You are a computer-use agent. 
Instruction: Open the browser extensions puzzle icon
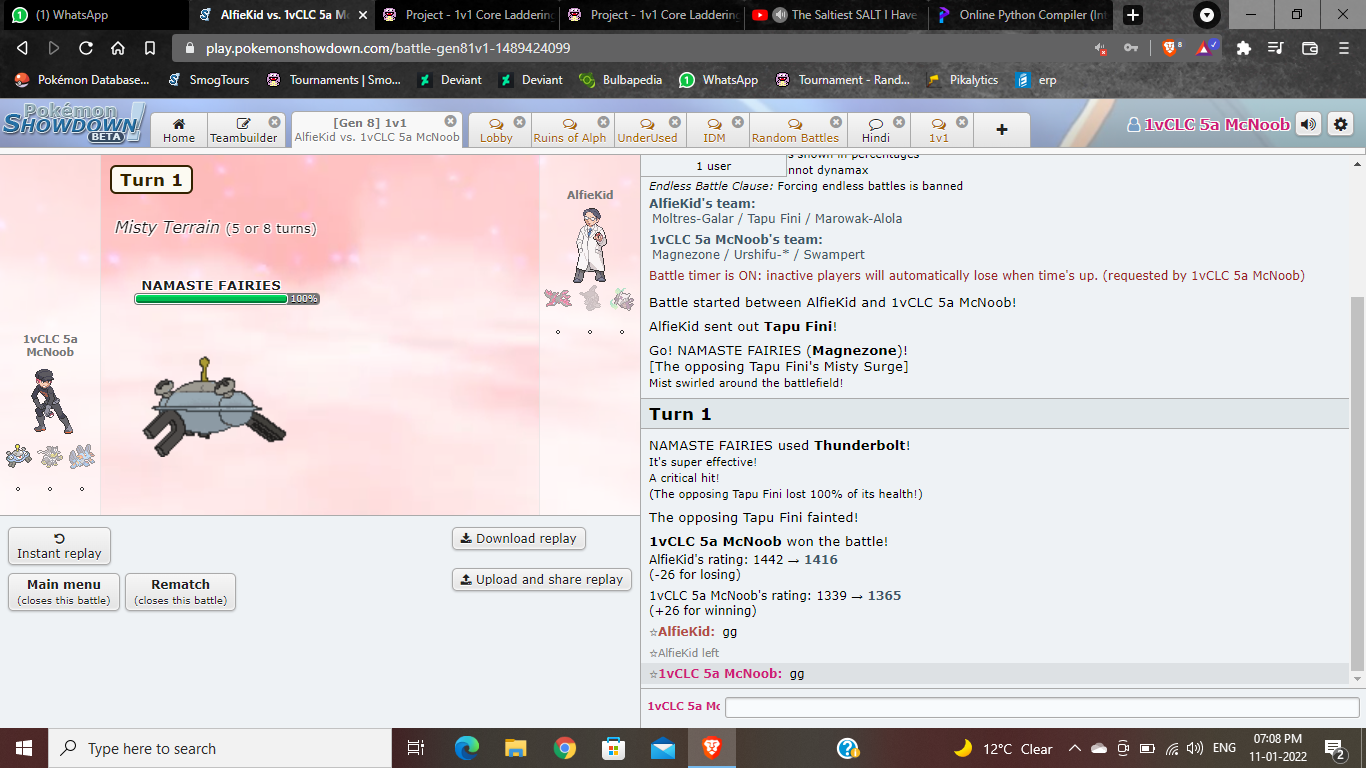[x=1244, y=48]
